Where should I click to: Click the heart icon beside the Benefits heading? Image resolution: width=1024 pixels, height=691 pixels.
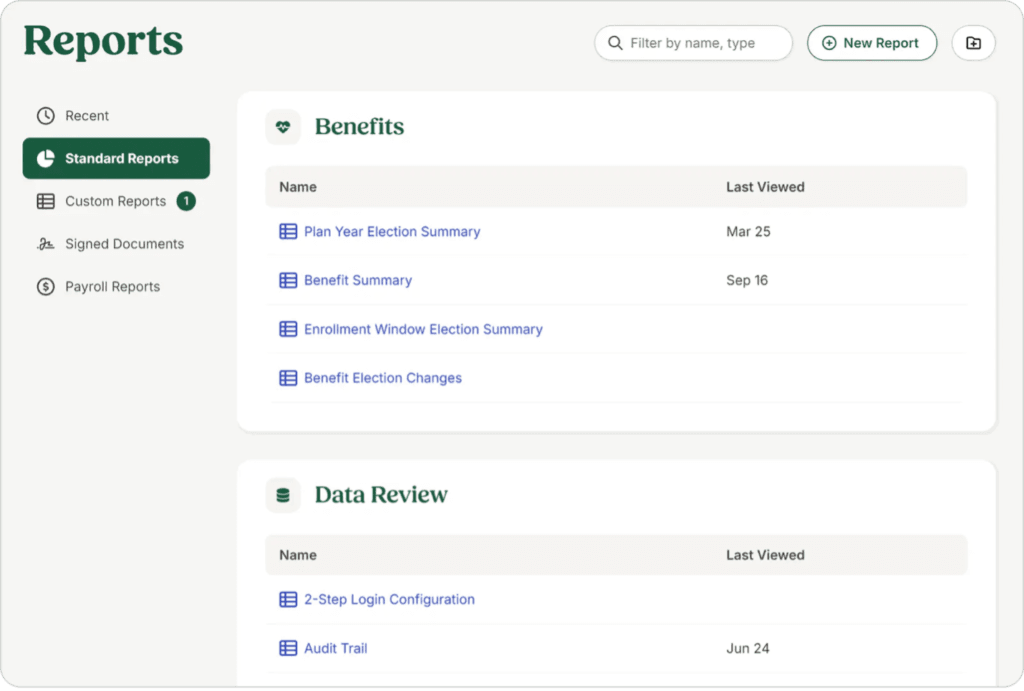pyautogui.click(x=283, y=126)
